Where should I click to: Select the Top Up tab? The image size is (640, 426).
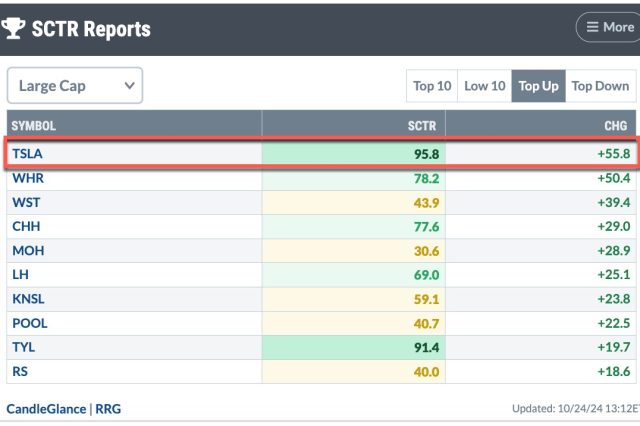tap(538, 86)
